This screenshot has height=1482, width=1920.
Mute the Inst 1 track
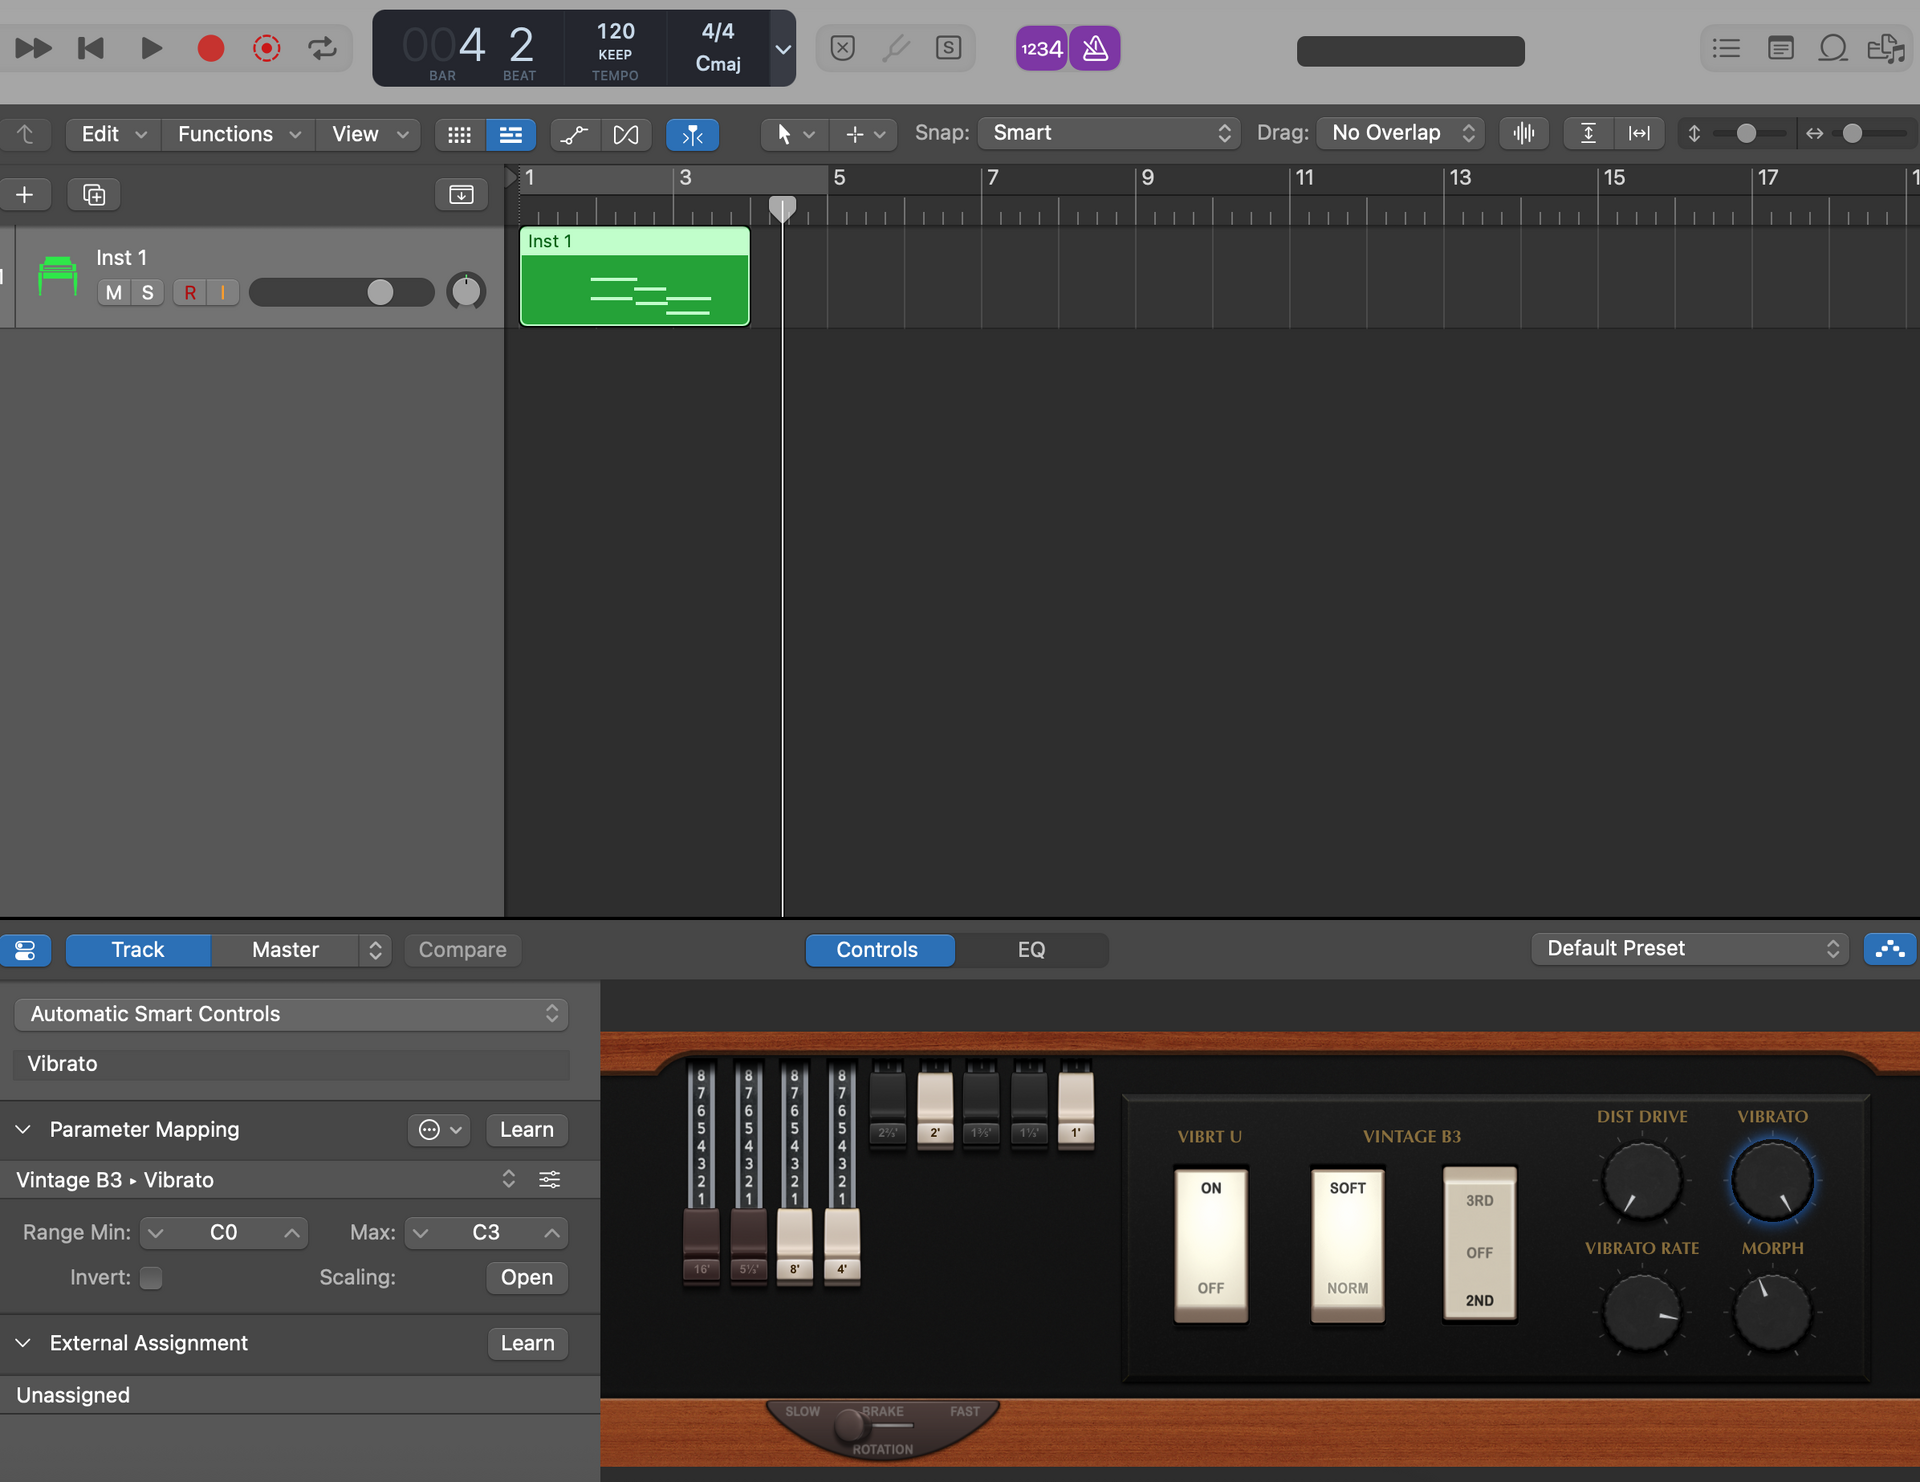[x=114, y=292]
